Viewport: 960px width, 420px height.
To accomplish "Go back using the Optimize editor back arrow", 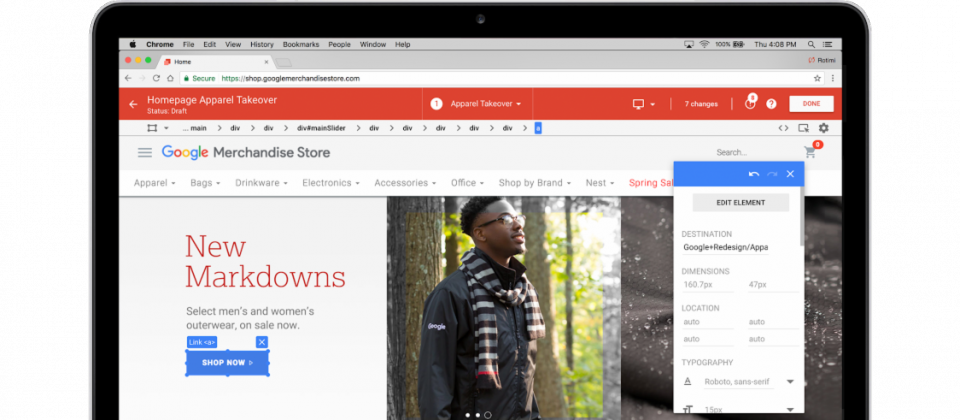I will coord(133,104).
